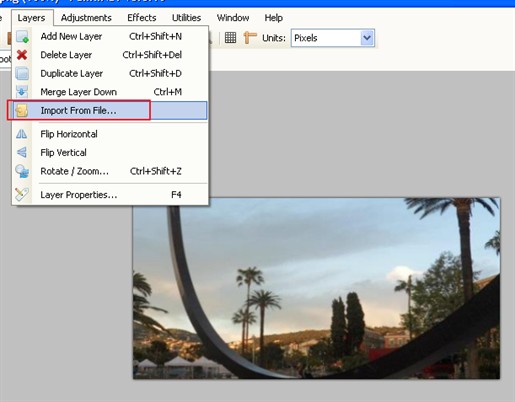Toggle the pixel grid toolbar icon
Screen dimensions: 515x402
point(230,38)
